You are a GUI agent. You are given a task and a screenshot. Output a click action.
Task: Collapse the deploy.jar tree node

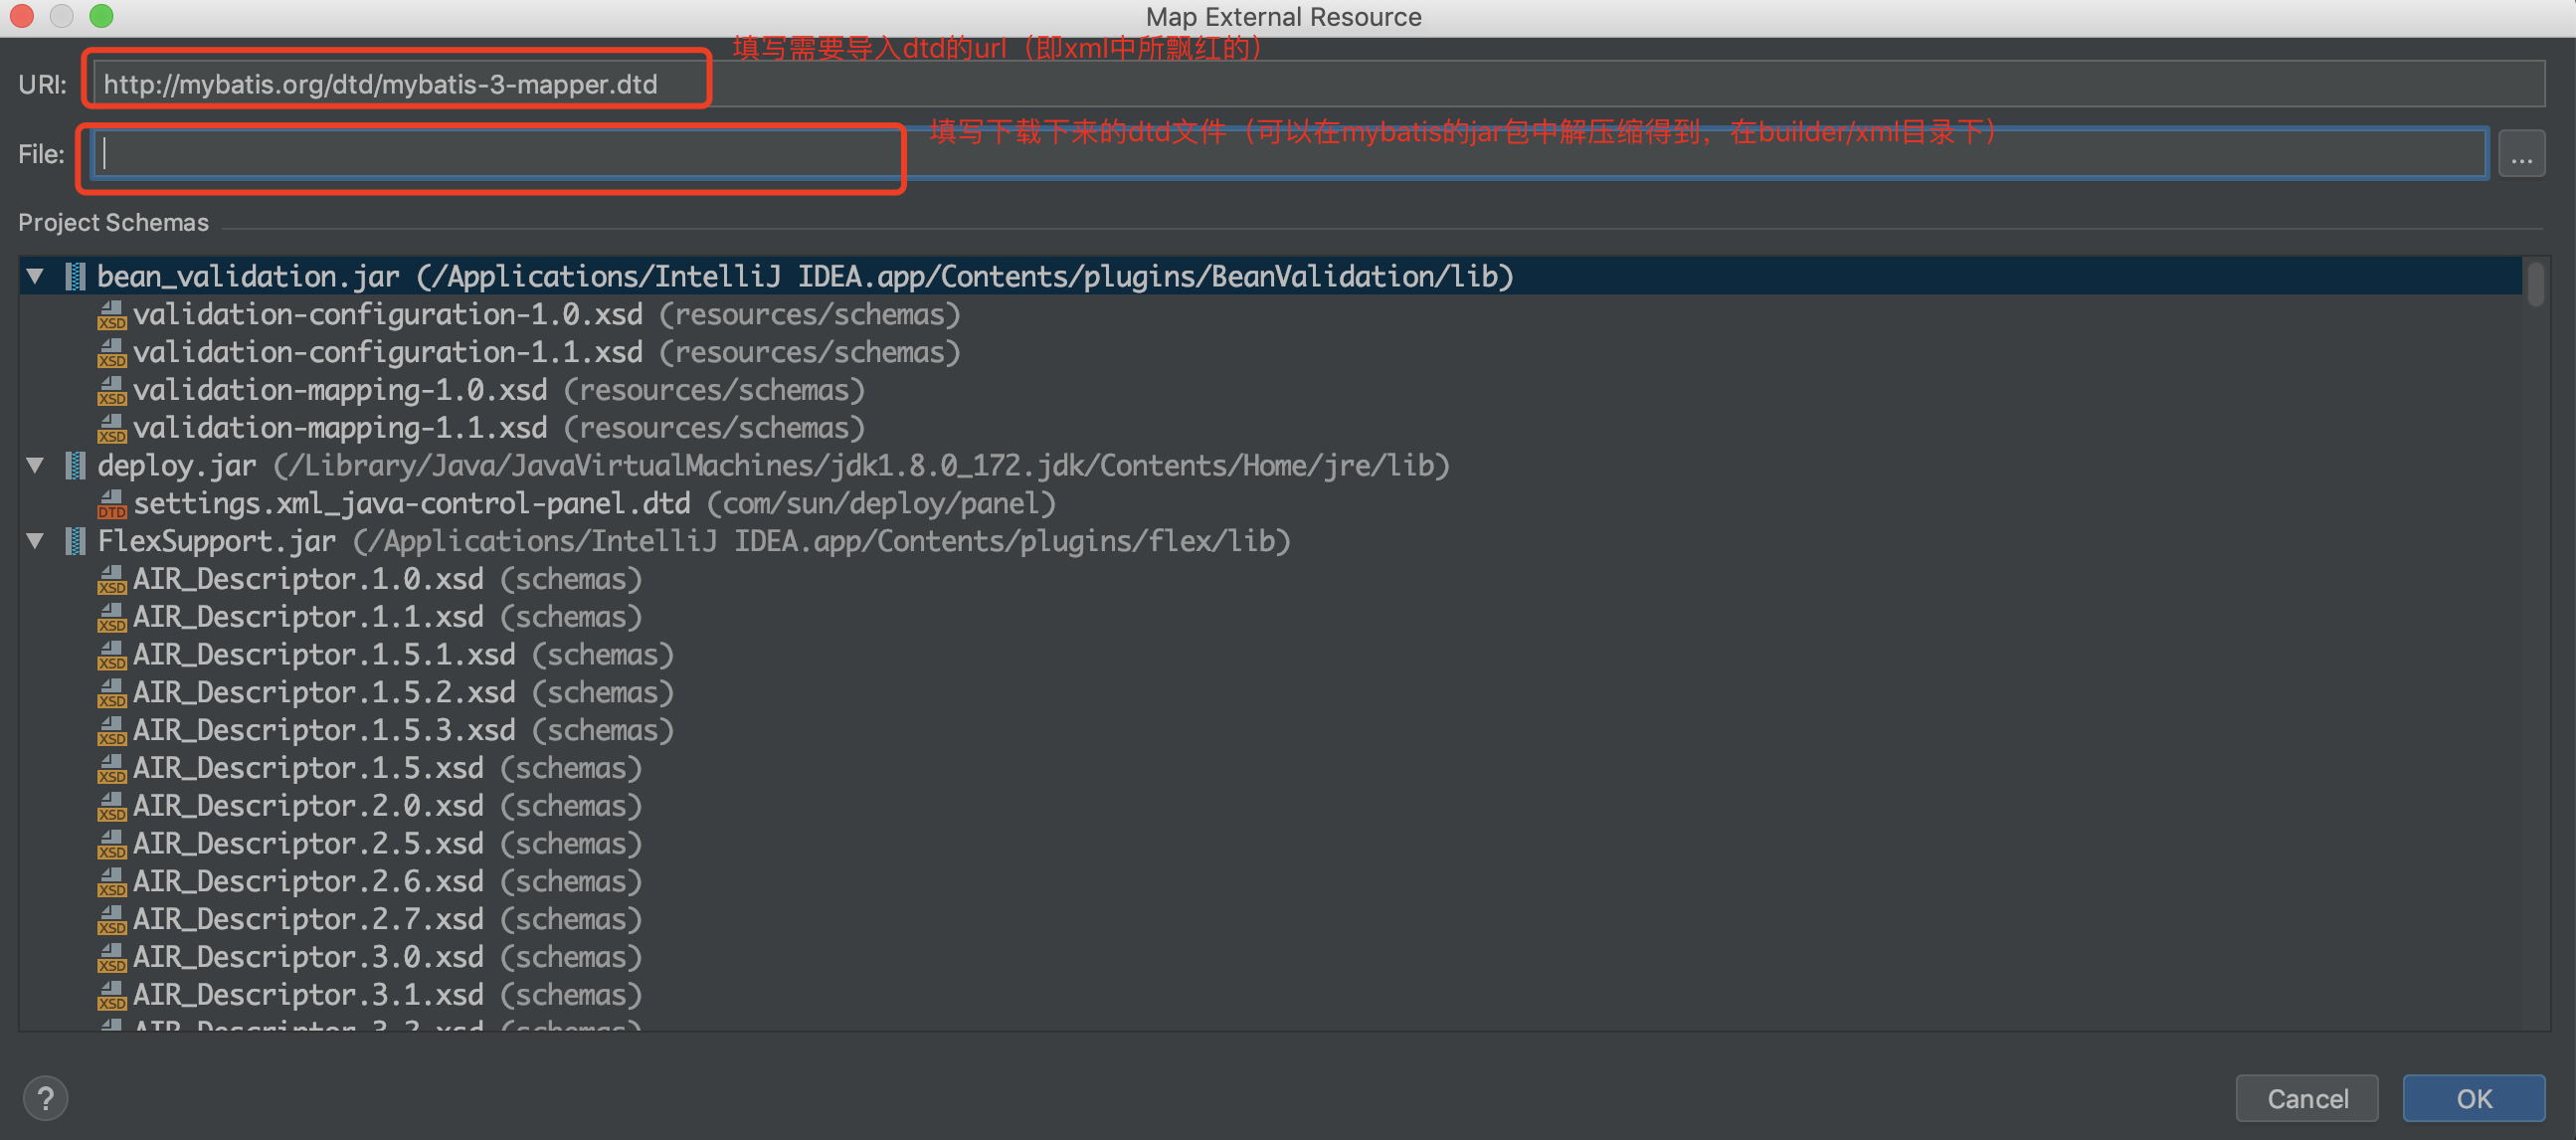click(x=36, y=465)
